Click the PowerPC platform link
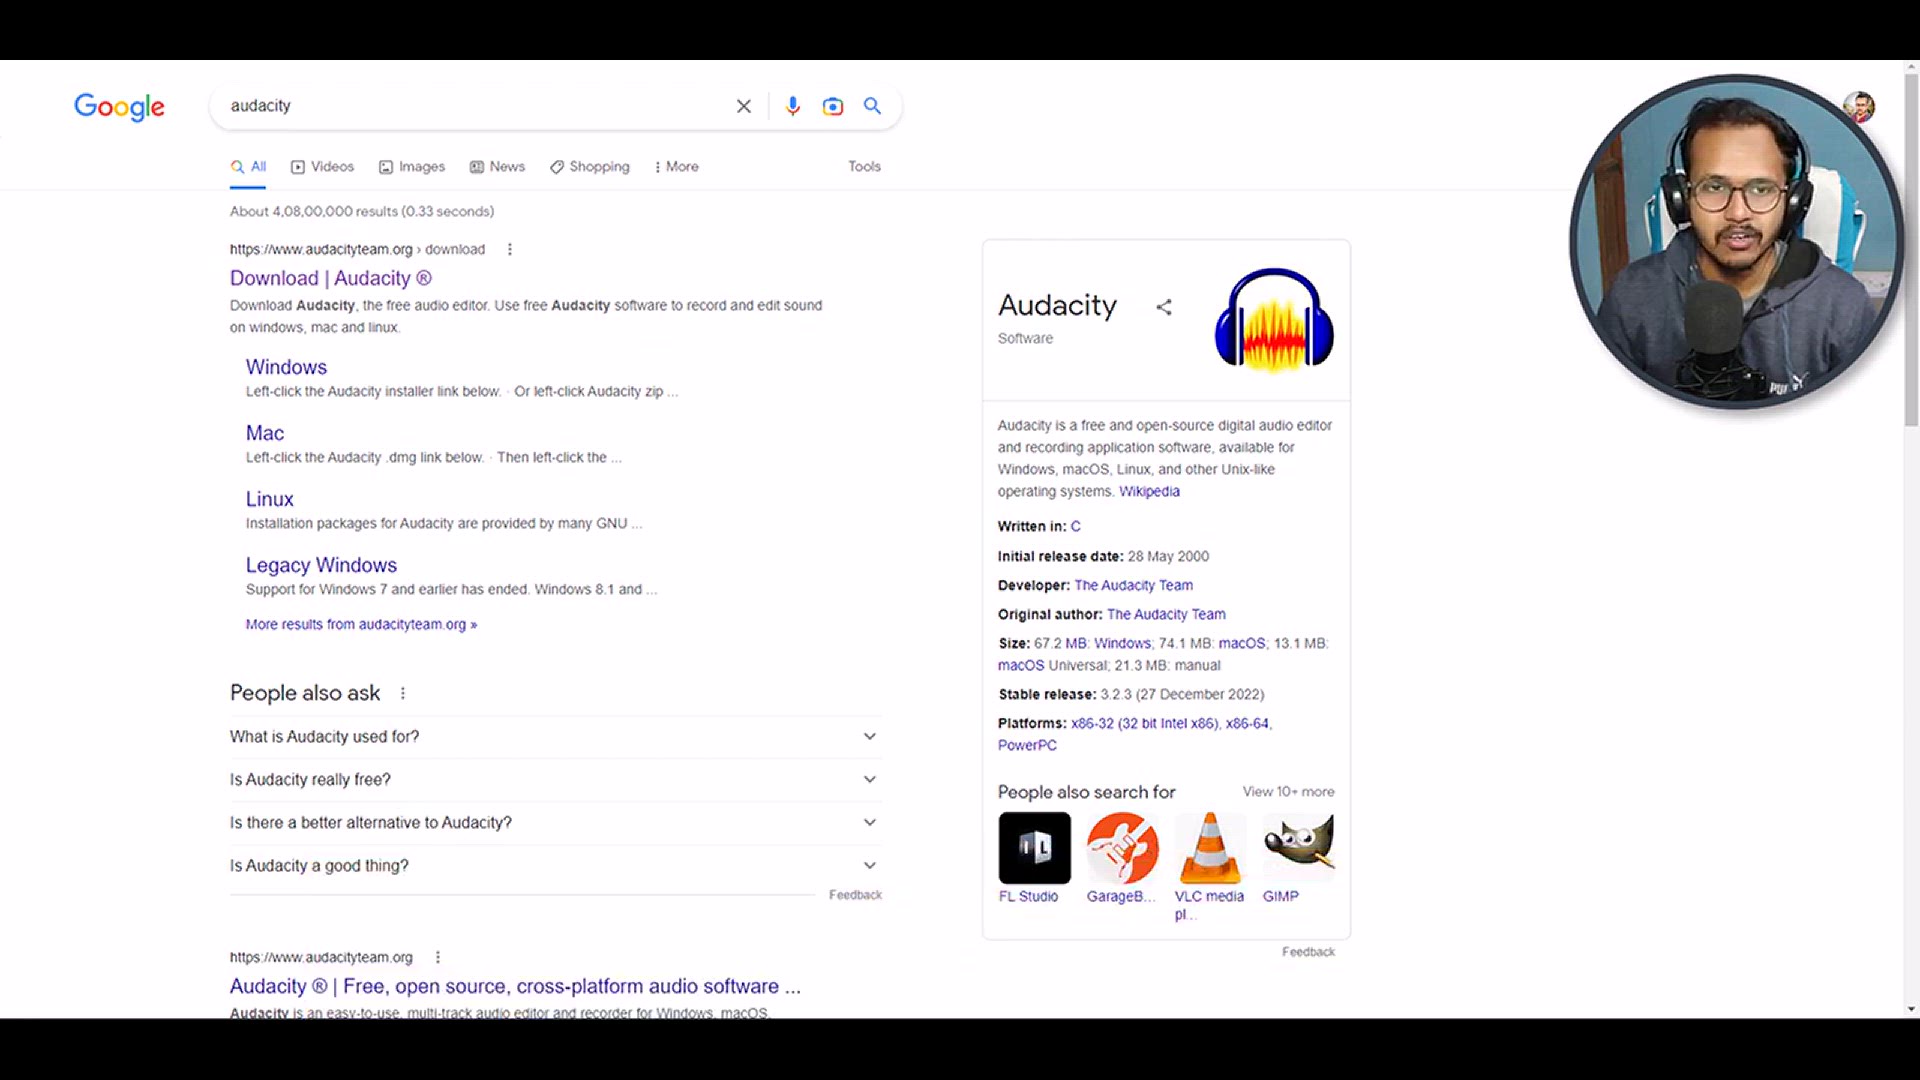This screenshot has width=1920, height=1080. [x=1027, y=745]
